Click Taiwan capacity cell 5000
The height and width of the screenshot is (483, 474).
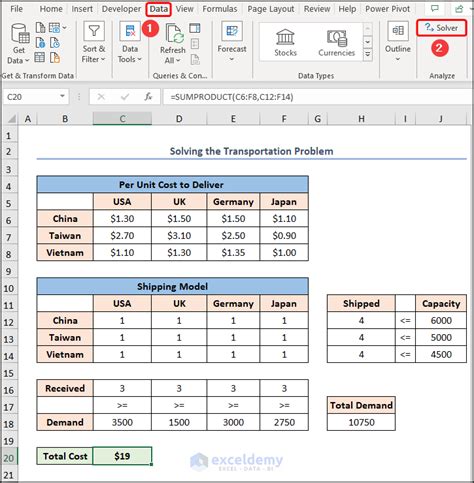441,337
